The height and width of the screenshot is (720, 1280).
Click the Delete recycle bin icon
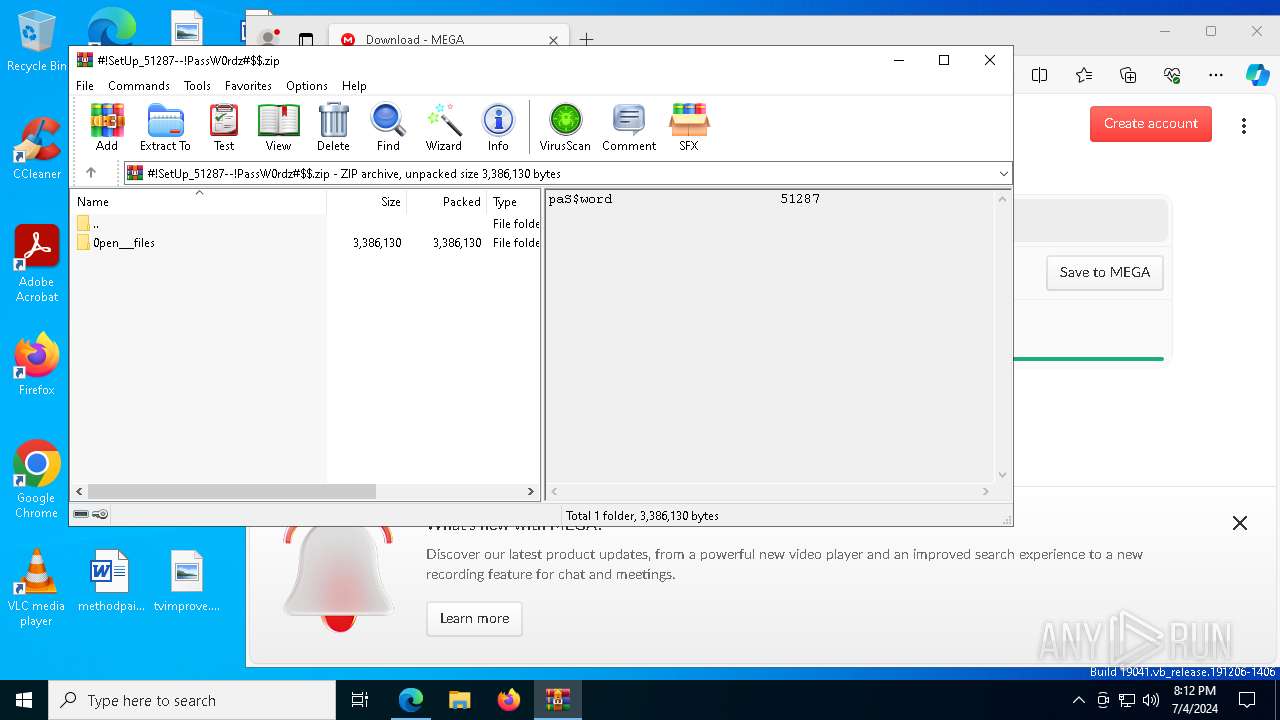click(x=333, y=127)
